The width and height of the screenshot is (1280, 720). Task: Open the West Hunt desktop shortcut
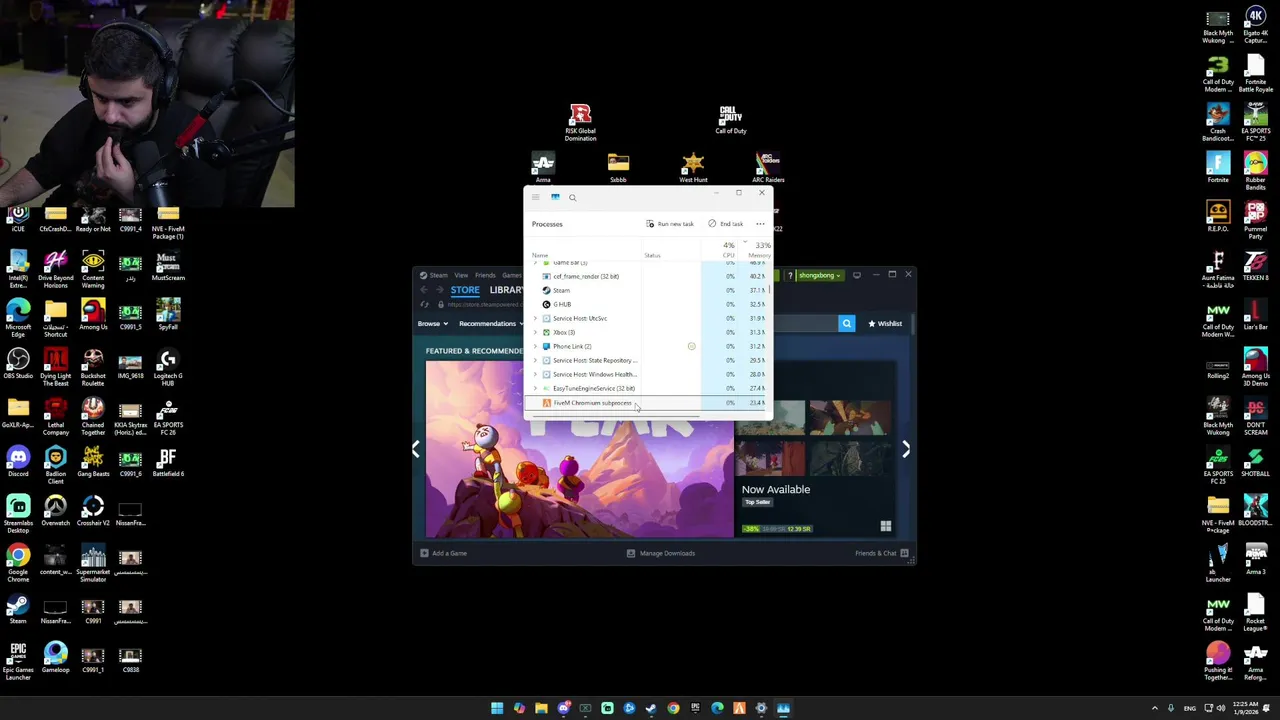coord(693,168)
